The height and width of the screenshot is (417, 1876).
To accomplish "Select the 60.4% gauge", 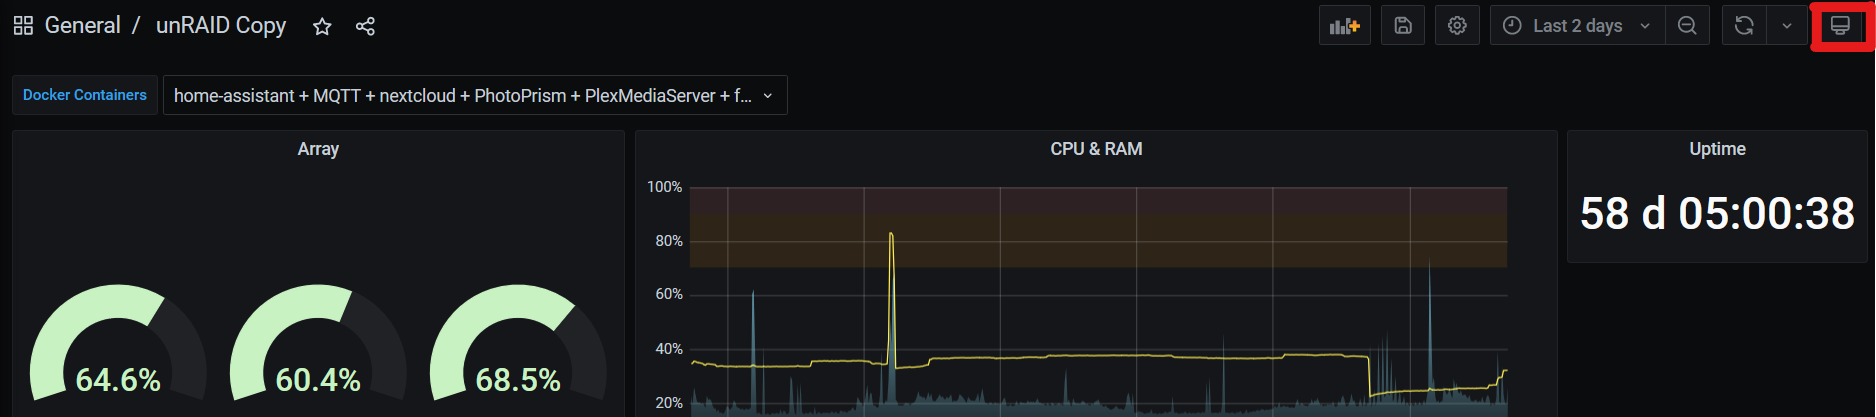I will point(318,345).
